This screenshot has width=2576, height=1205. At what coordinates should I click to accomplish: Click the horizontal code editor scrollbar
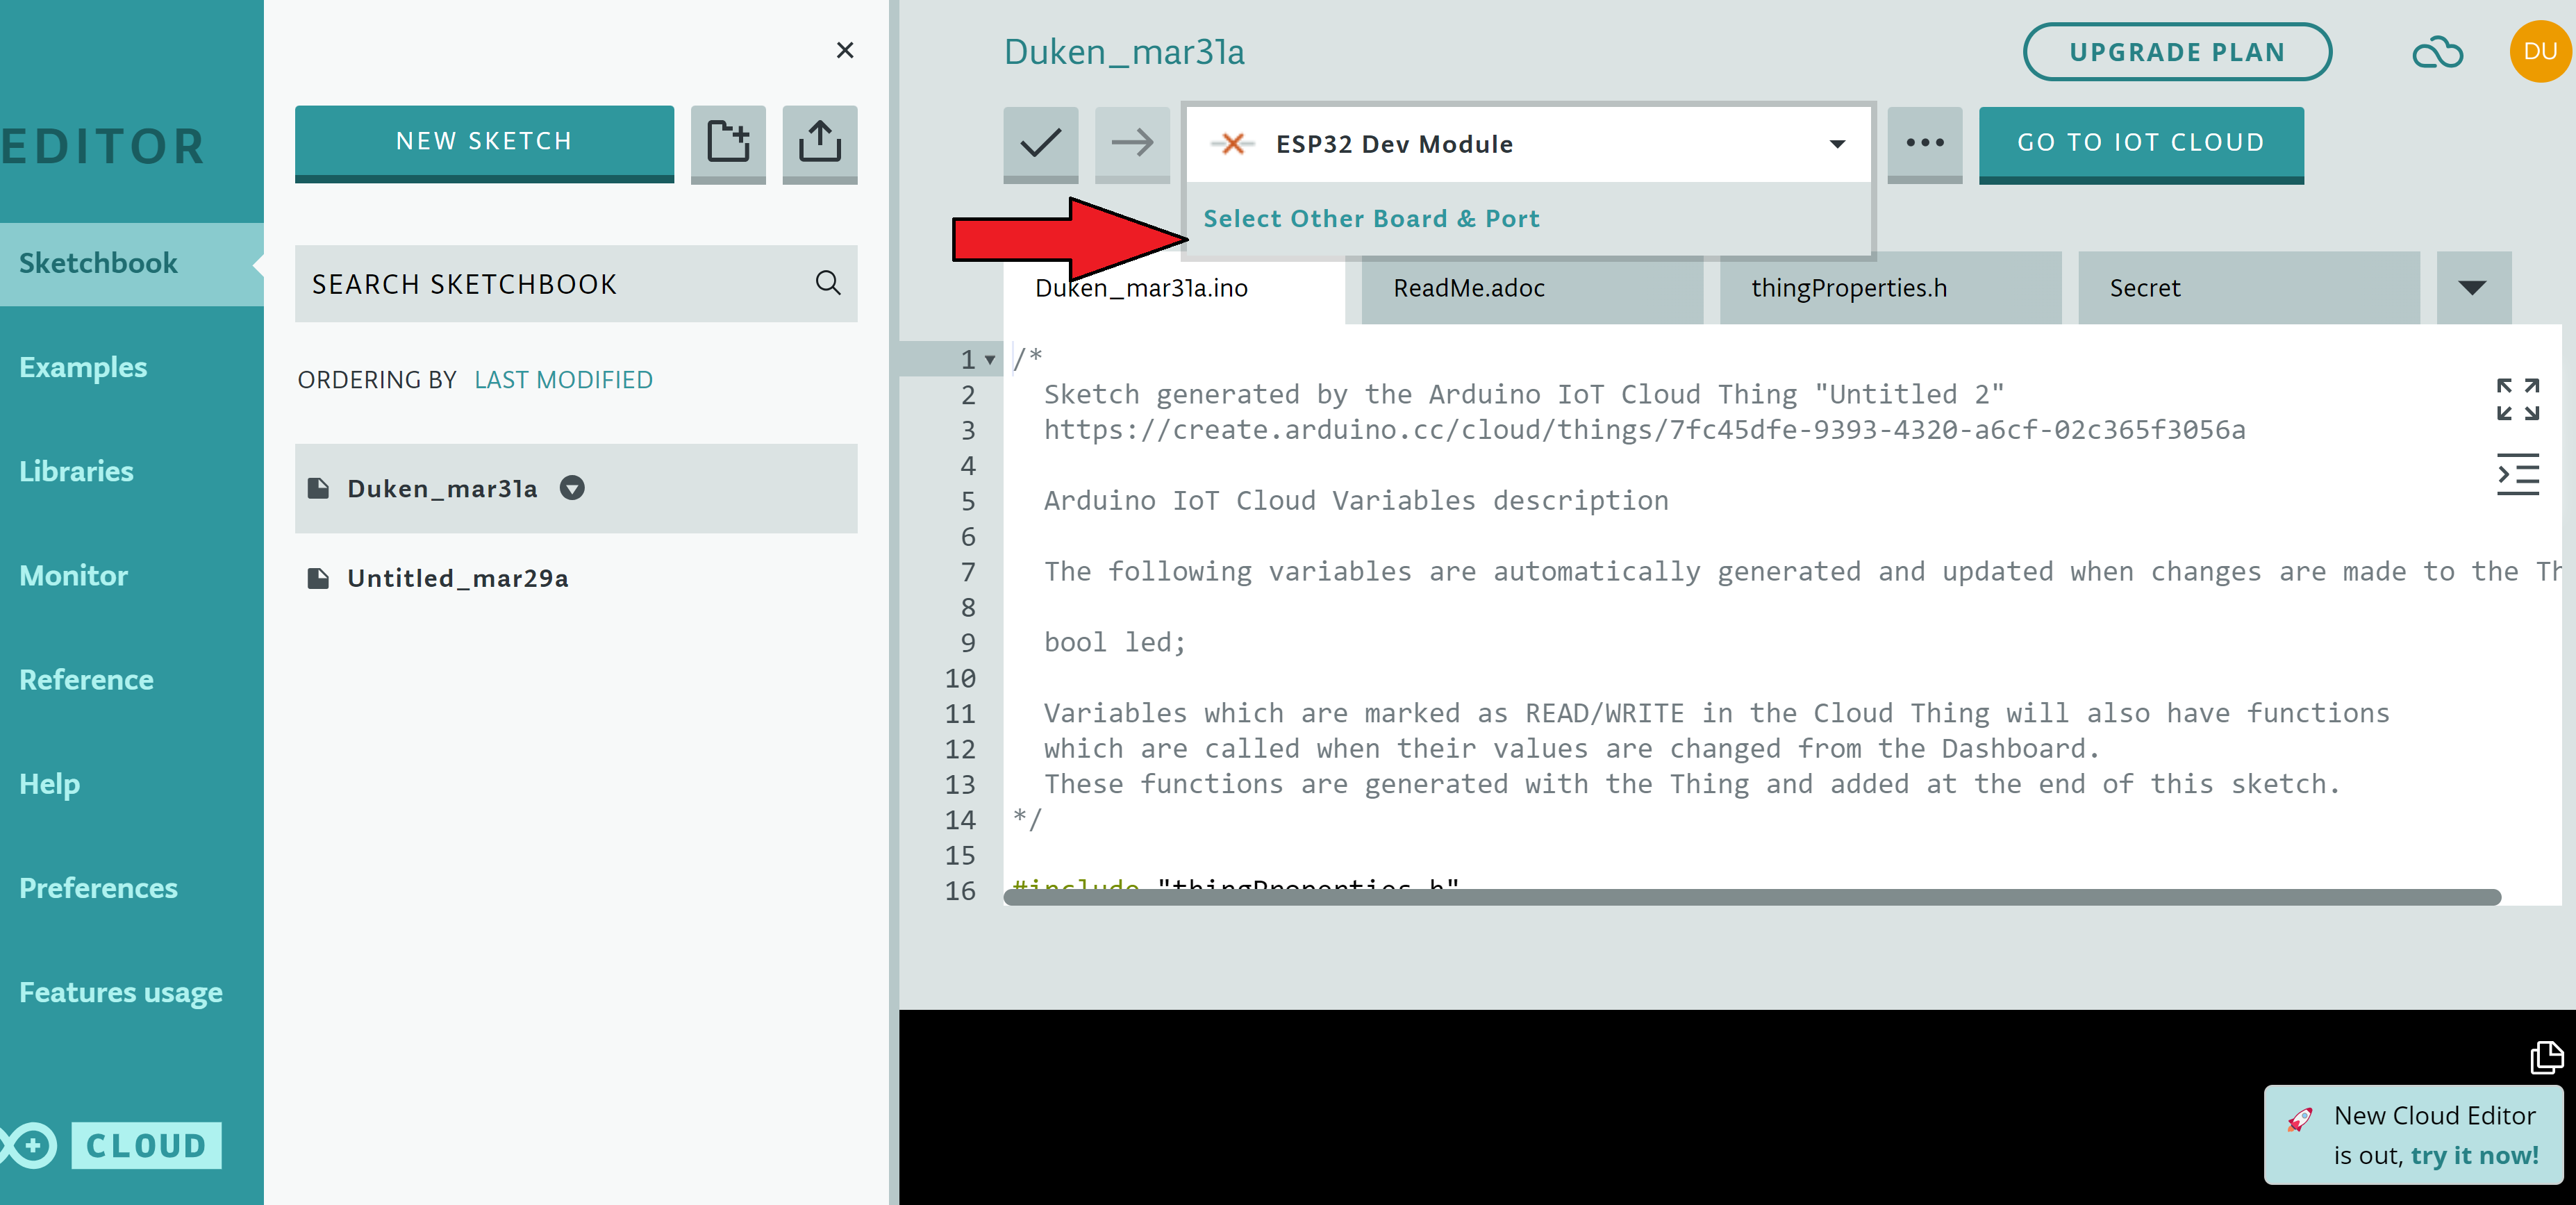click(x=1751, y=897)
